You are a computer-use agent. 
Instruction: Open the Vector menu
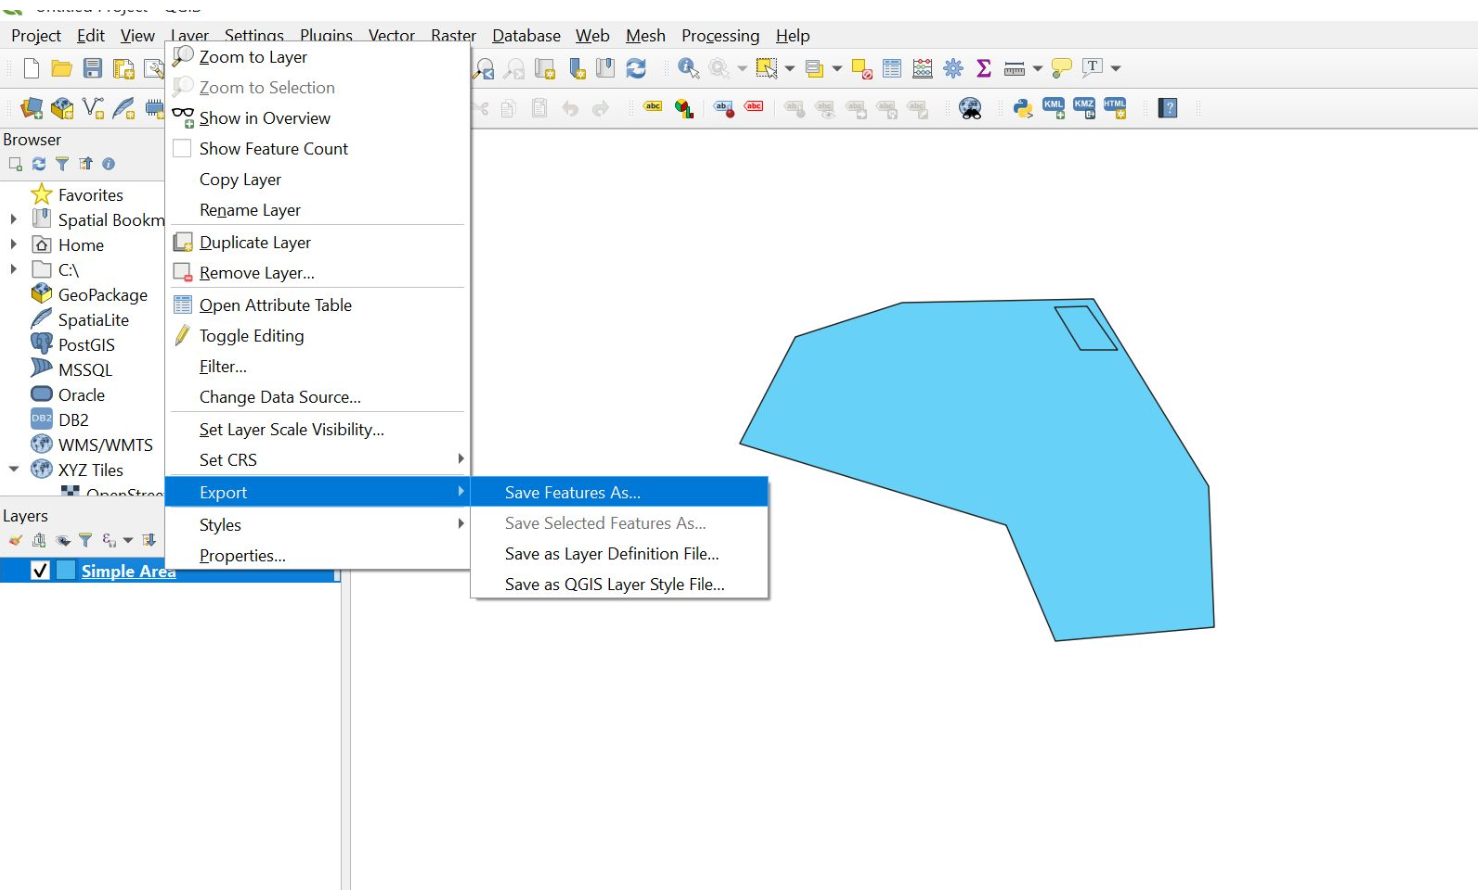coord(391,35)
